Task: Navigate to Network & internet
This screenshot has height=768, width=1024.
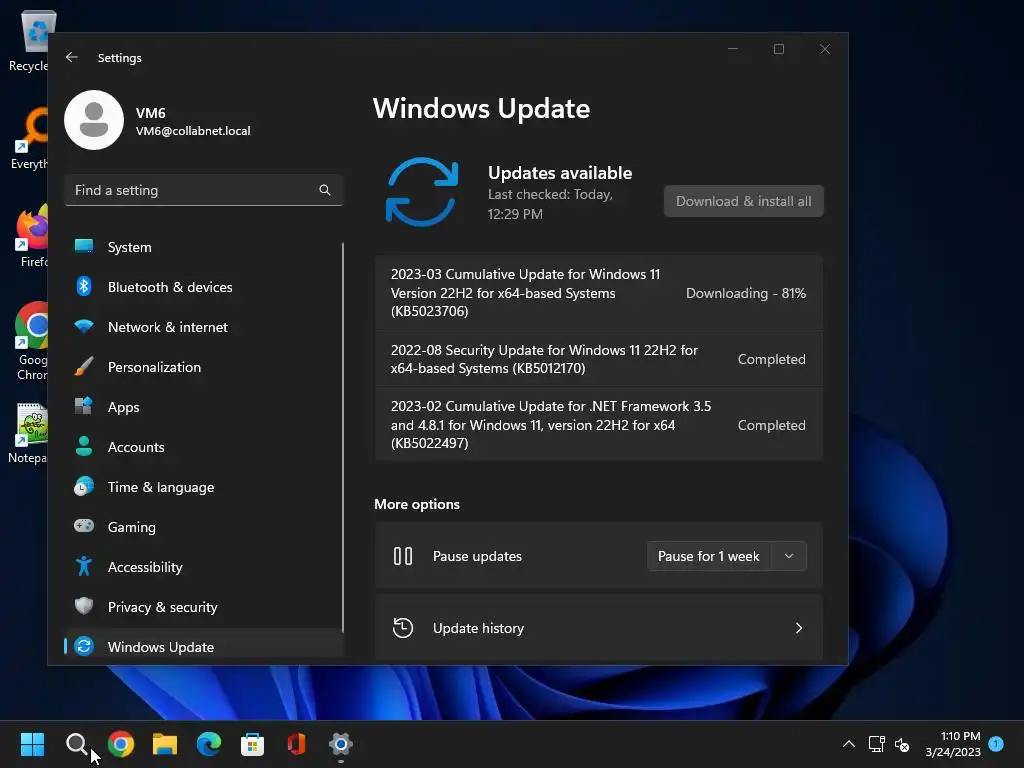Action: (204, 327)
